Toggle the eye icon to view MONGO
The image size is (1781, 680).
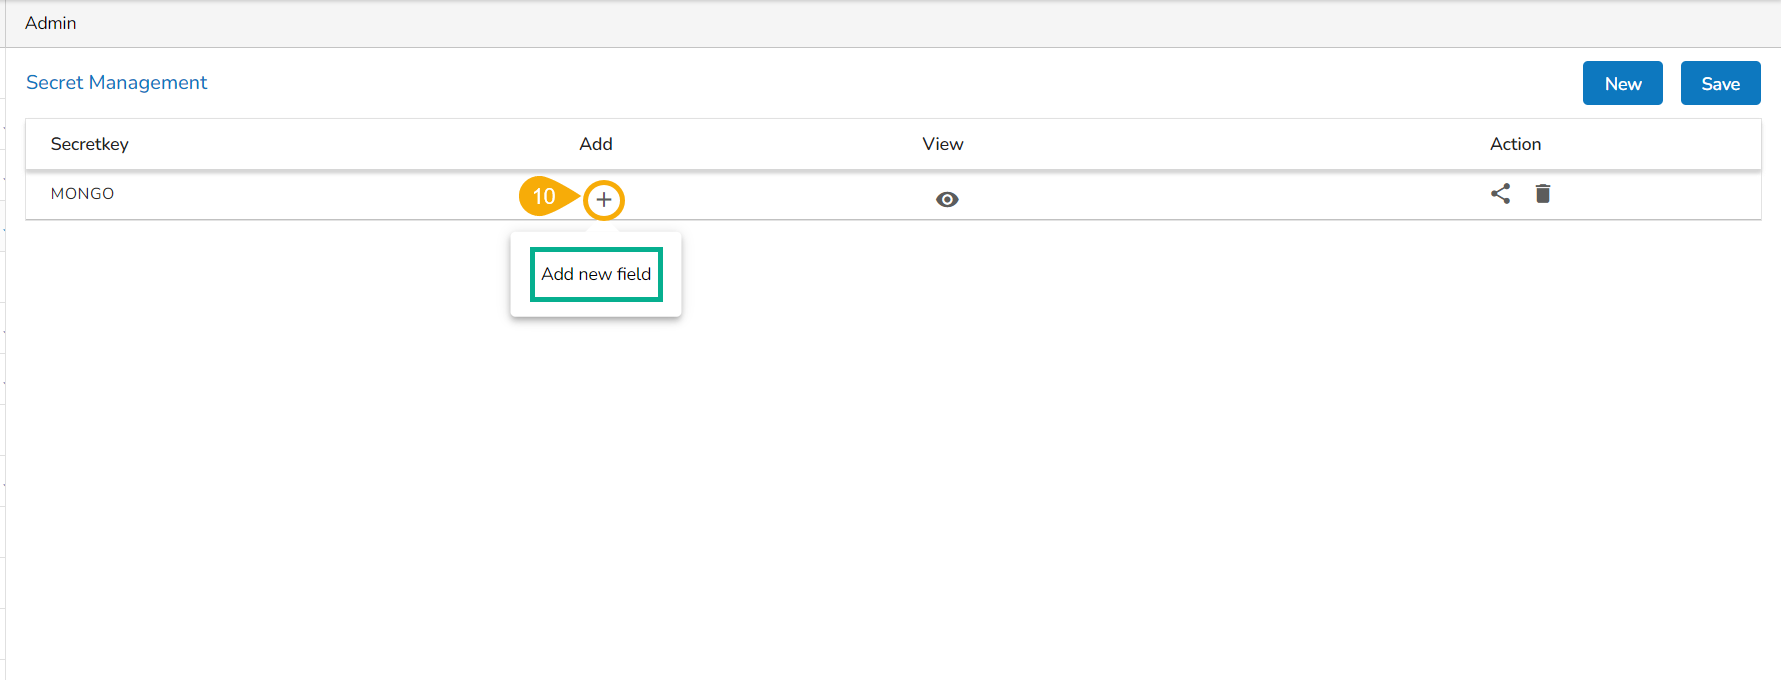[x=947, y=199]
